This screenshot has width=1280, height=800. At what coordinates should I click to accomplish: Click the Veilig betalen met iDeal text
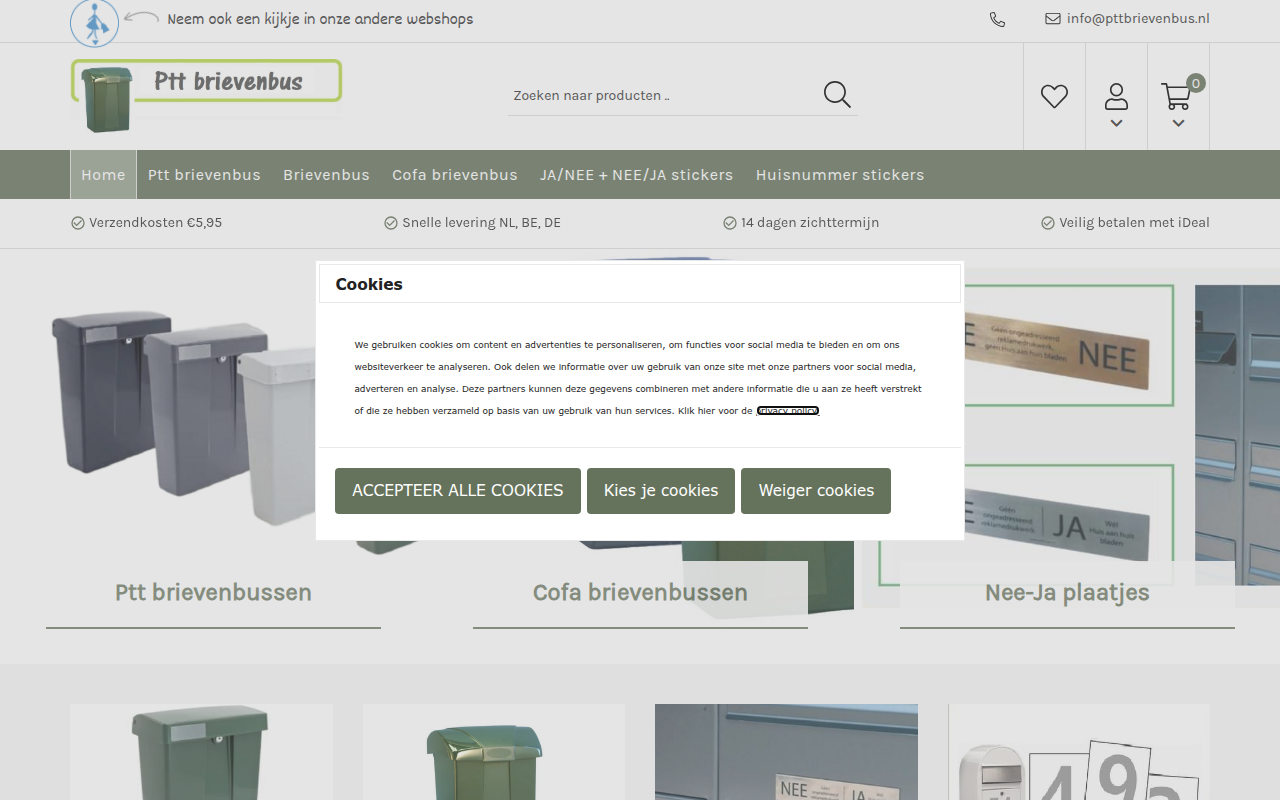point(1135,223)
